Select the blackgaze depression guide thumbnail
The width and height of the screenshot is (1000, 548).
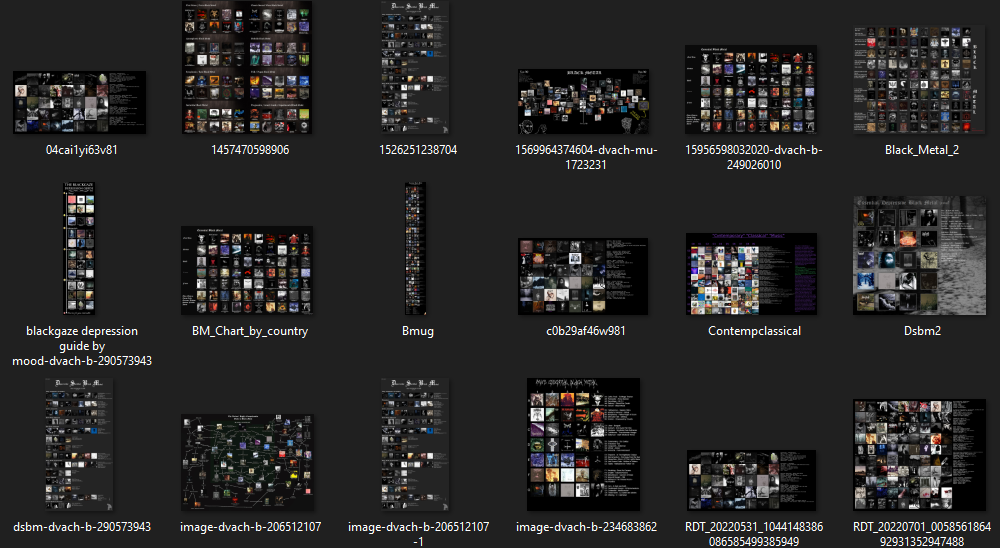click(x=79, y=248)
